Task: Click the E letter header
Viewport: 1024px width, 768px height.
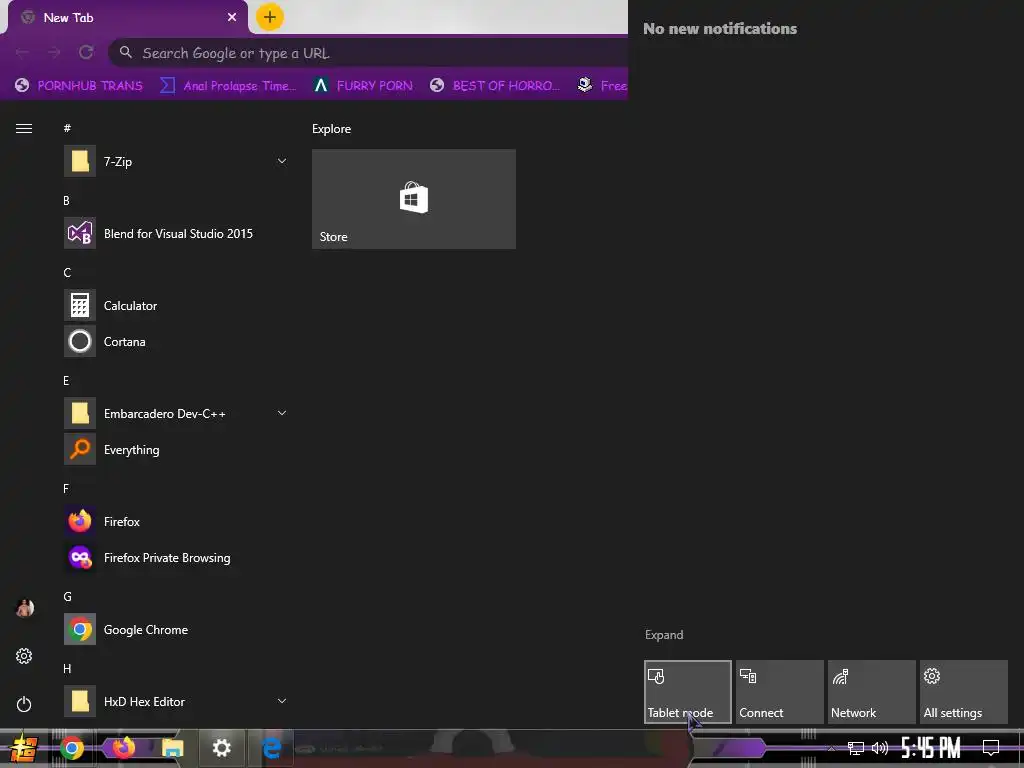Action: [66, 381]
